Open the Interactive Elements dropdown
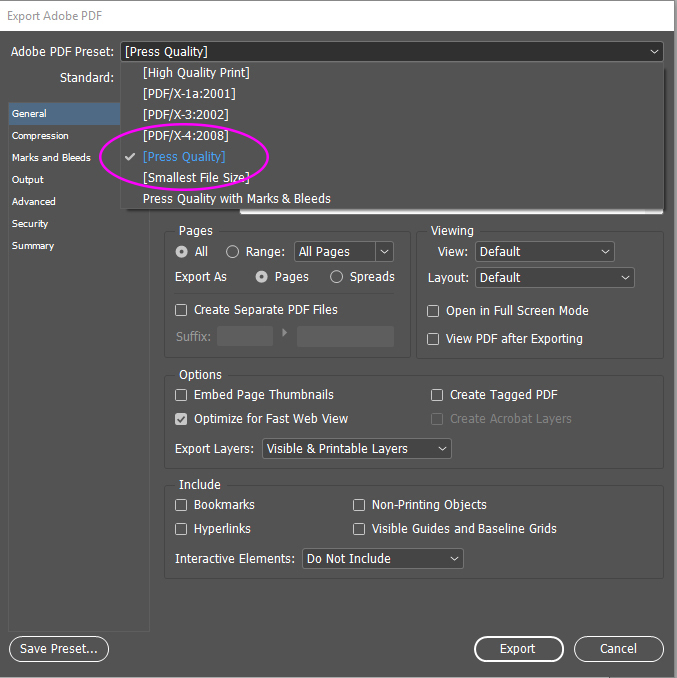Screen dimensions: 677x678 383,559
